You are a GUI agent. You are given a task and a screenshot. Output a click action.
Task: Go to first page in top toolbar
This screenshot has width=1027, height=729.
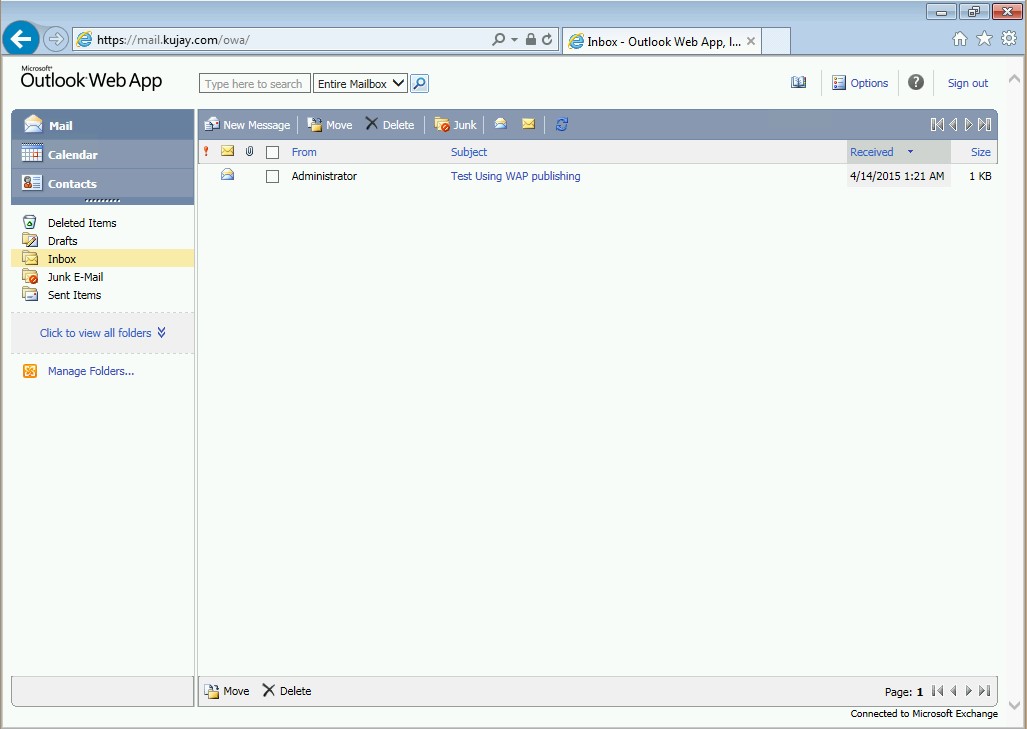point(937,124)
